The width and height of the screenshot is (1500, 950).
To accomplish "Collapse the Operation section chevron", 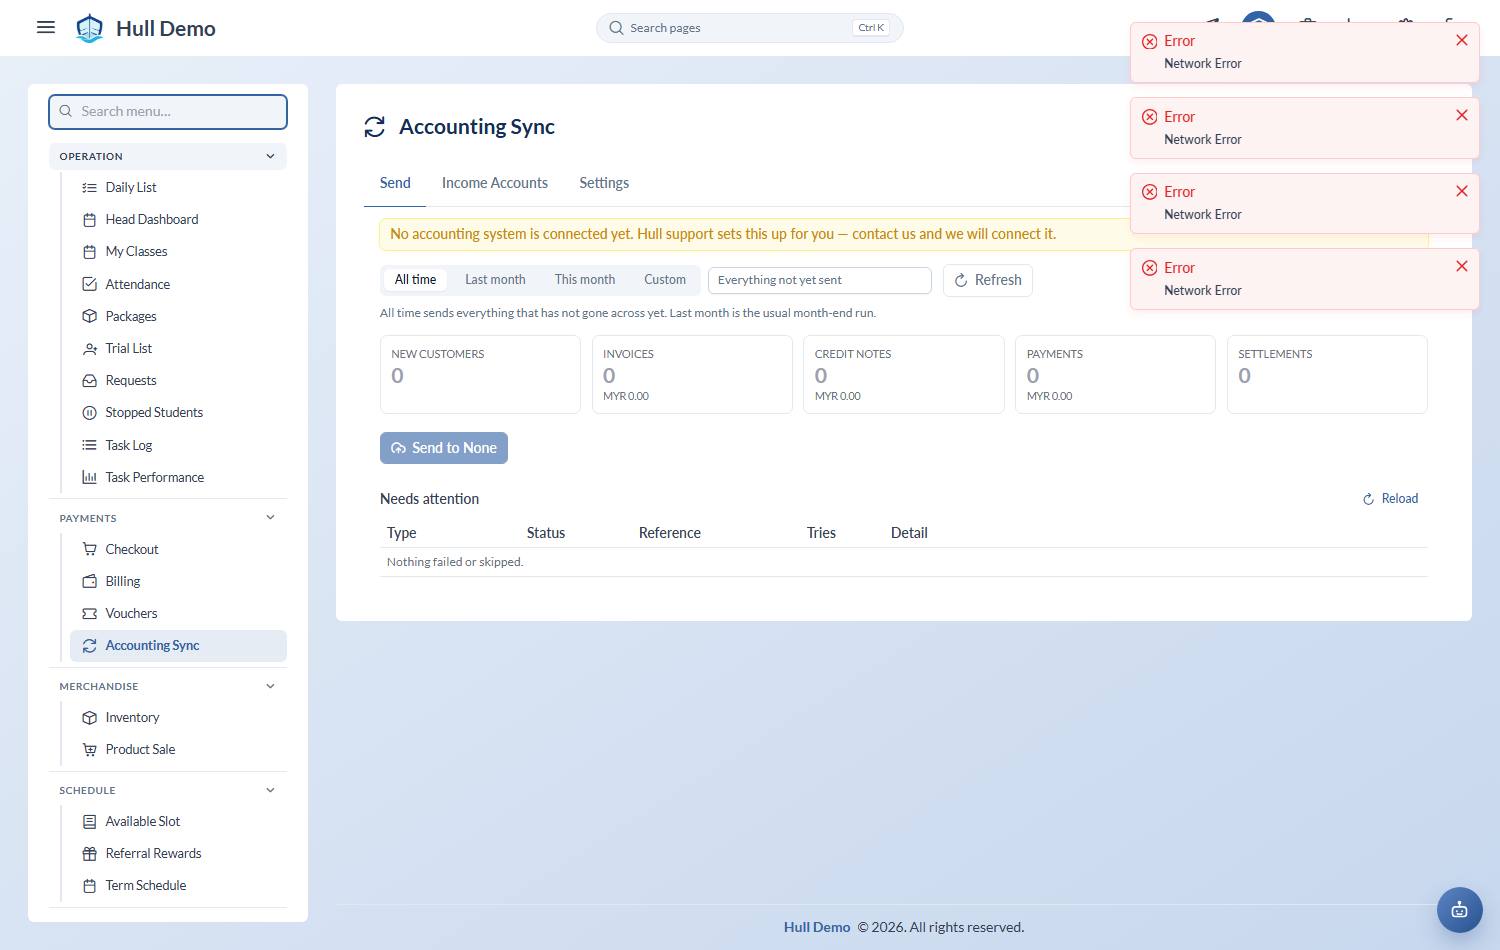I will 270,156.
